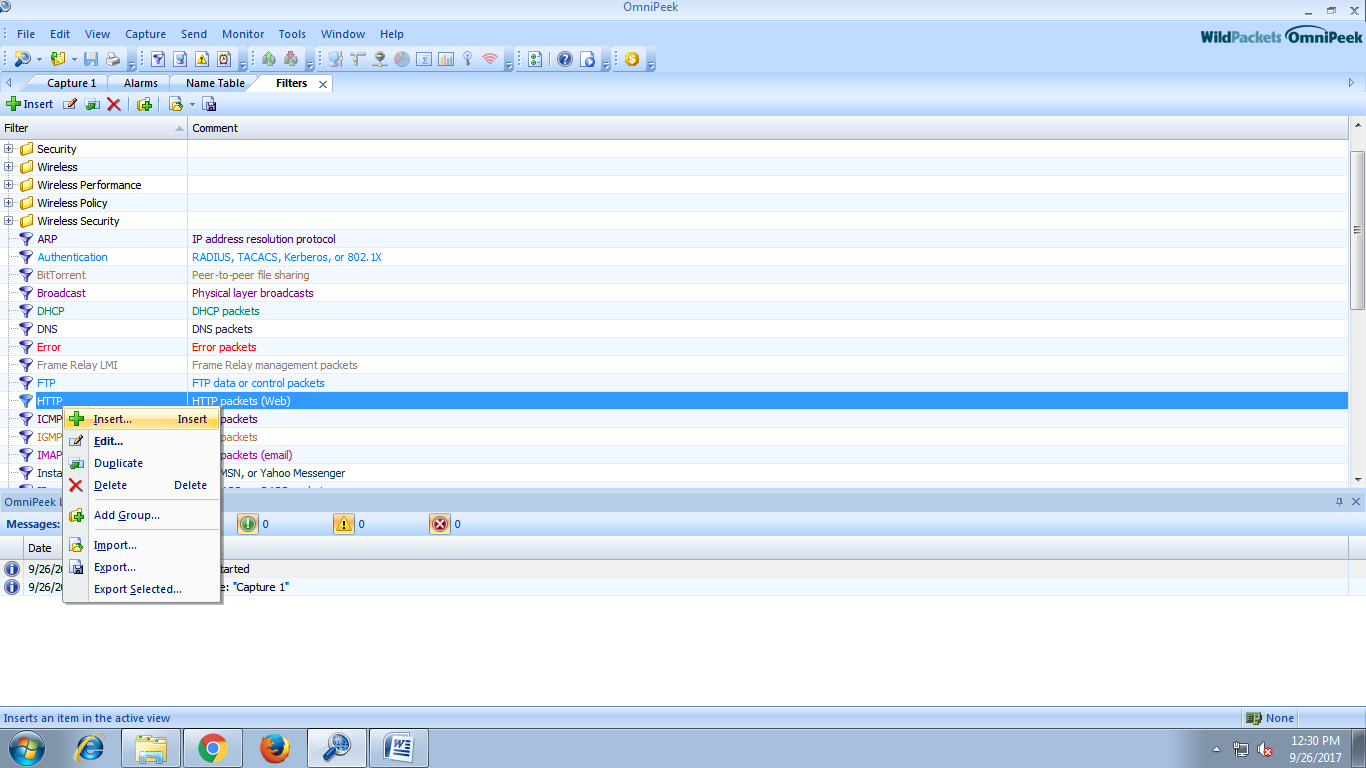Switch to the Name Table tab
Screen dimensions: 1366x768
click(214, 83)
